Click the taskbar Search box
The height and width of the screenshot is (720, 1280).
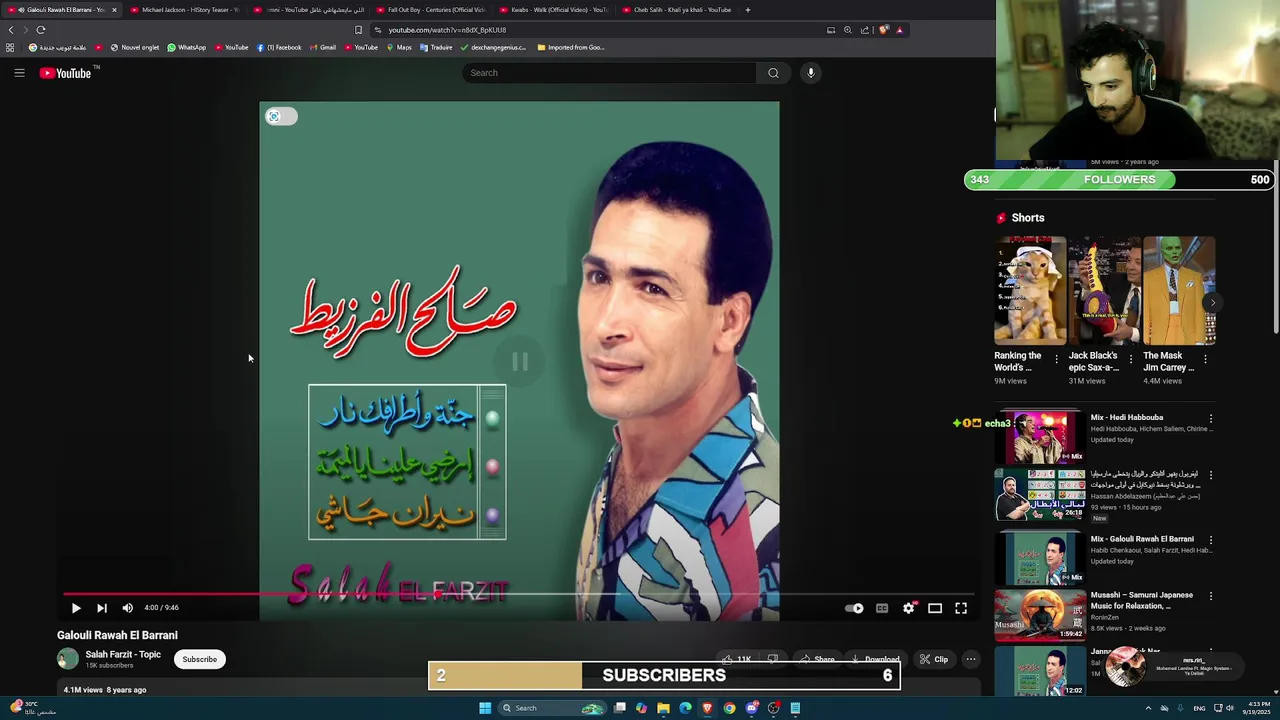553,708
